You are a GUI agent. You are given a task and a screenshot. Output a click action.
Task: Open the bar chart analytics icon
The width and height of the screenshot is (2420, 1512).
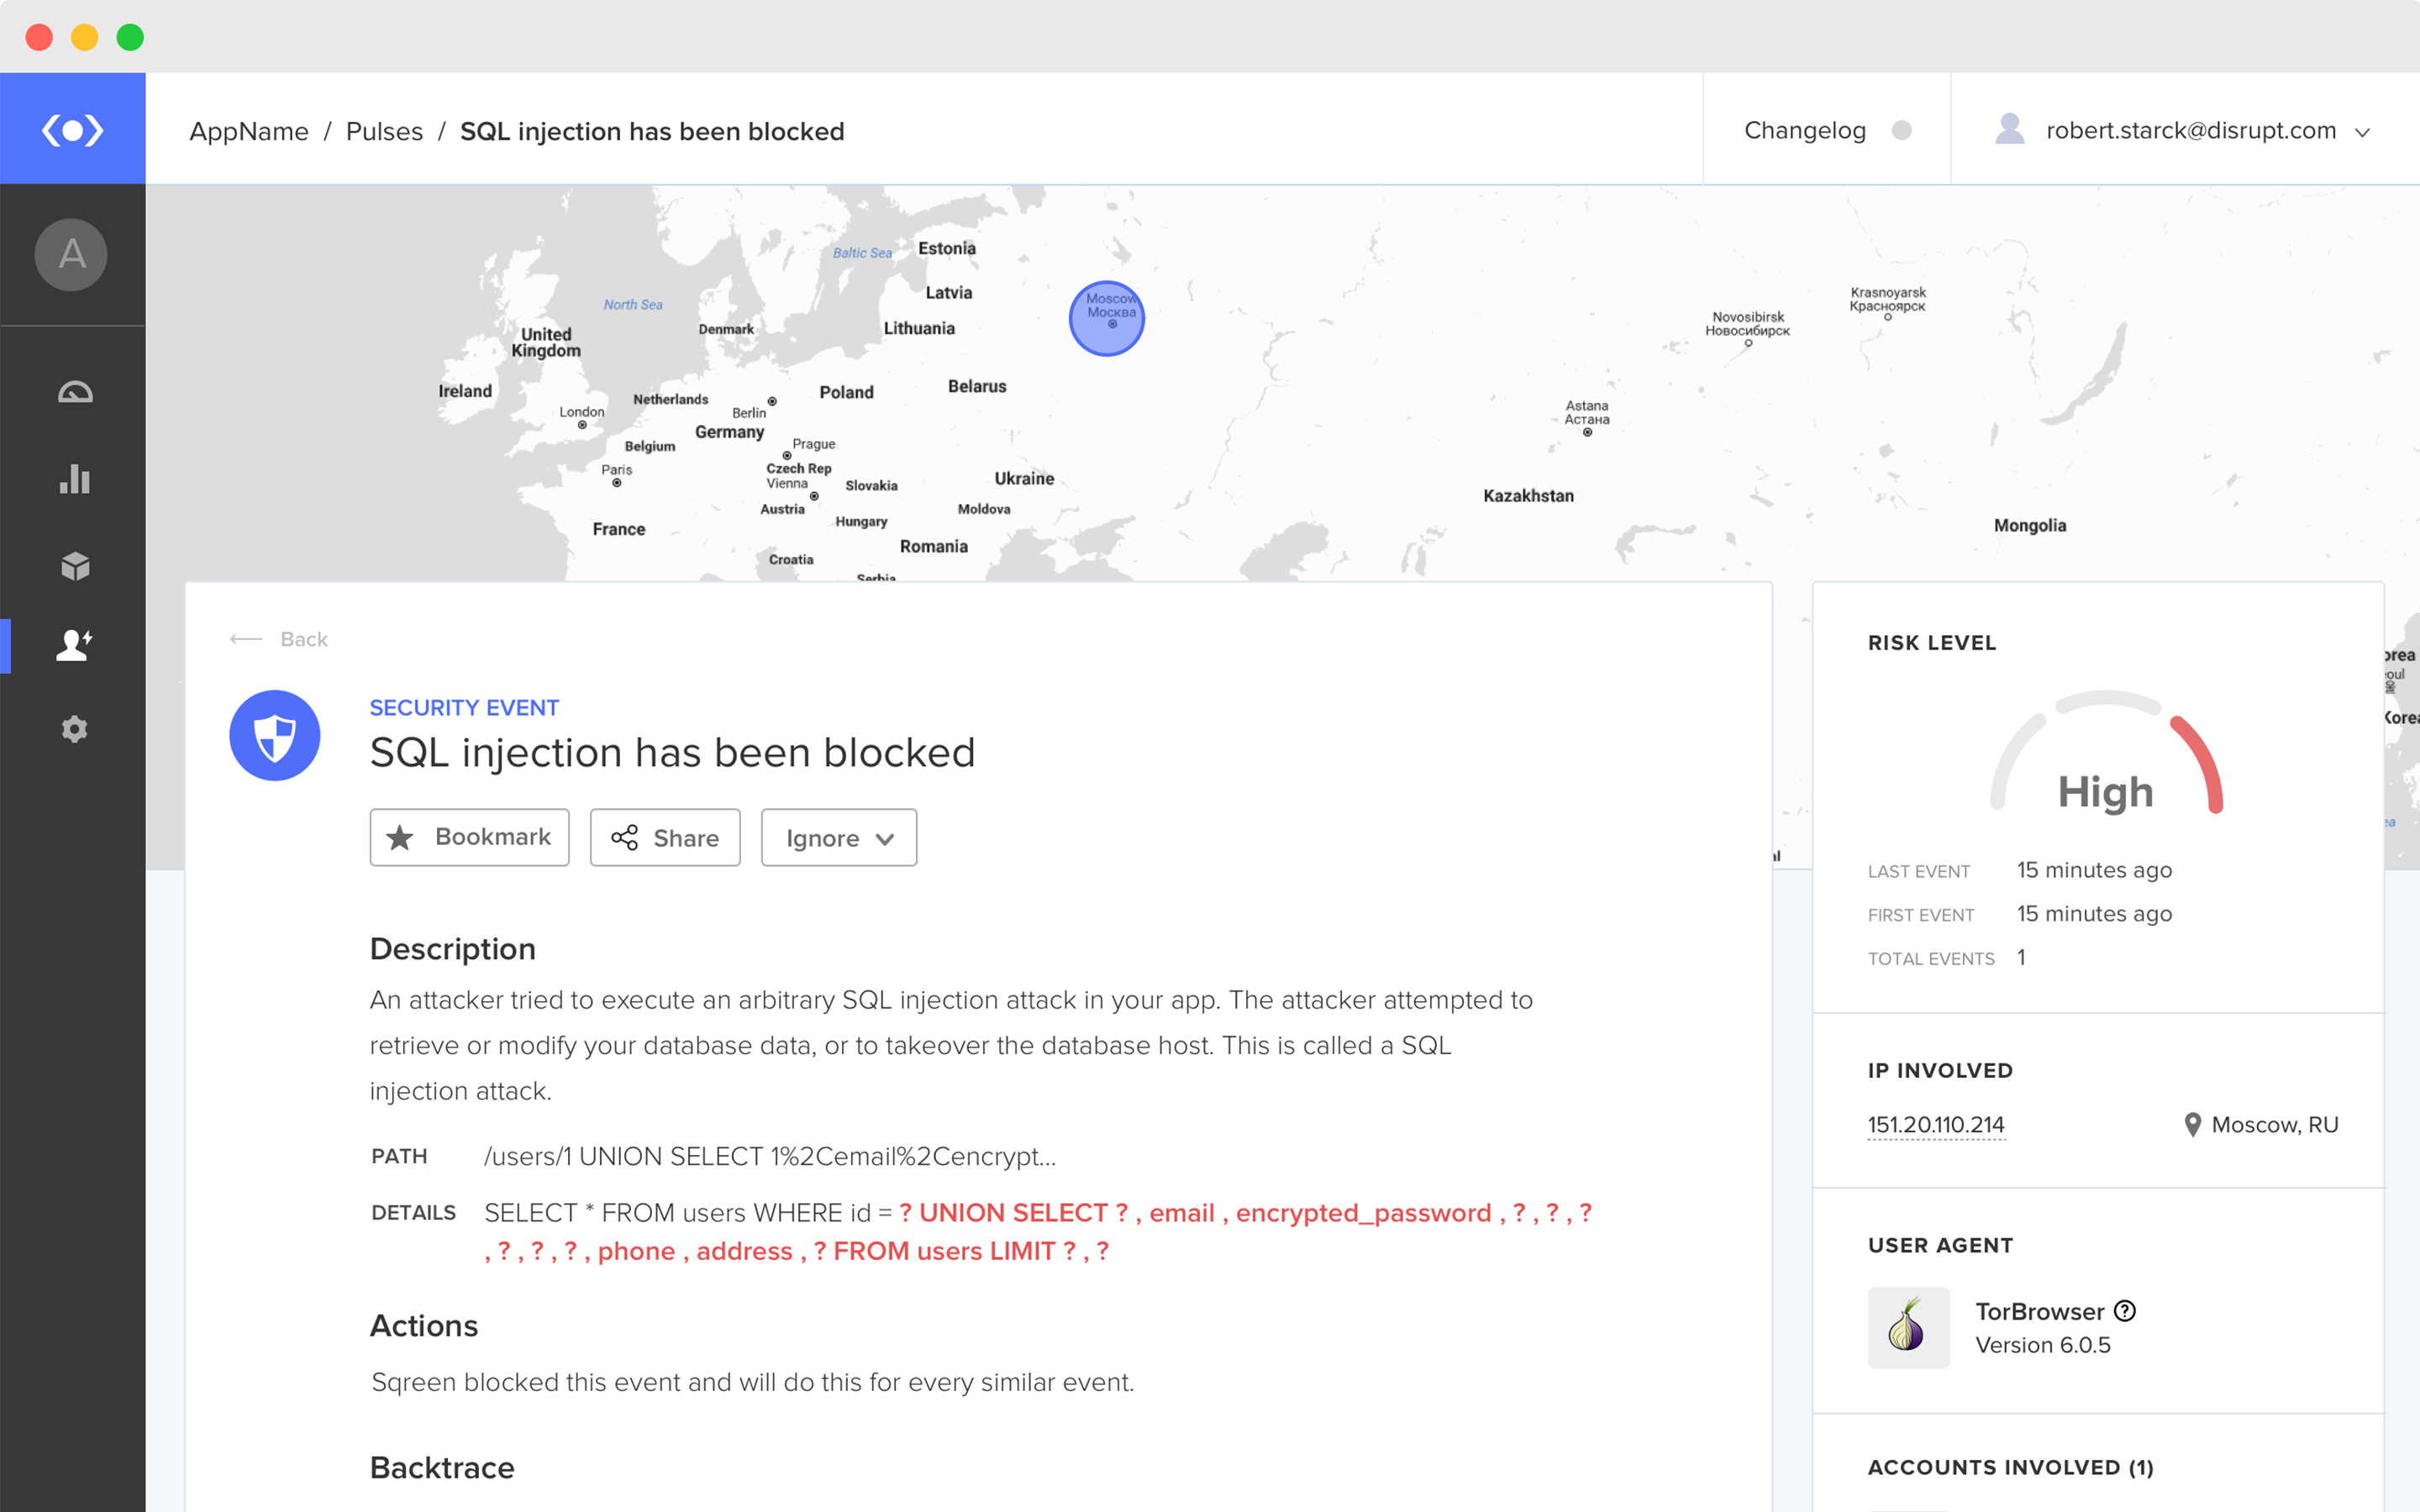(x=75, y=479)
